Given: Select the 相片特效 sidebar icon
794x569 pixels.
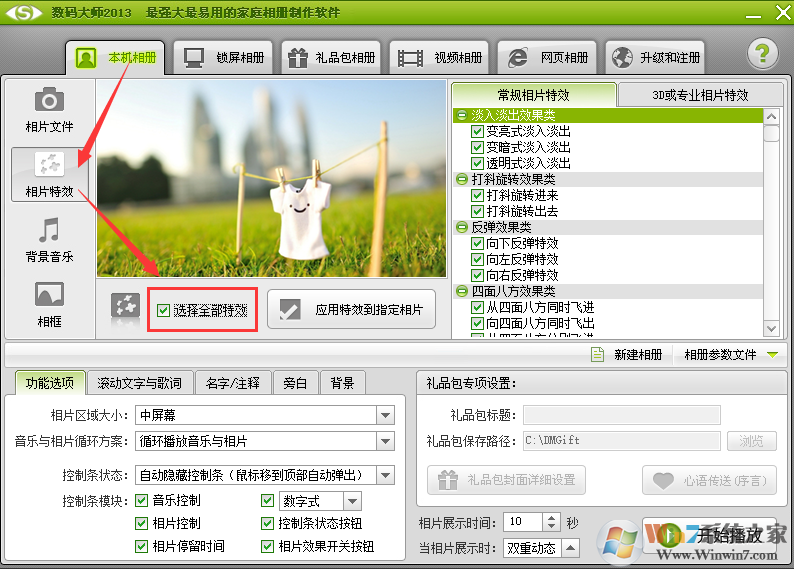Looking at the screenshot, I should 49,165.
